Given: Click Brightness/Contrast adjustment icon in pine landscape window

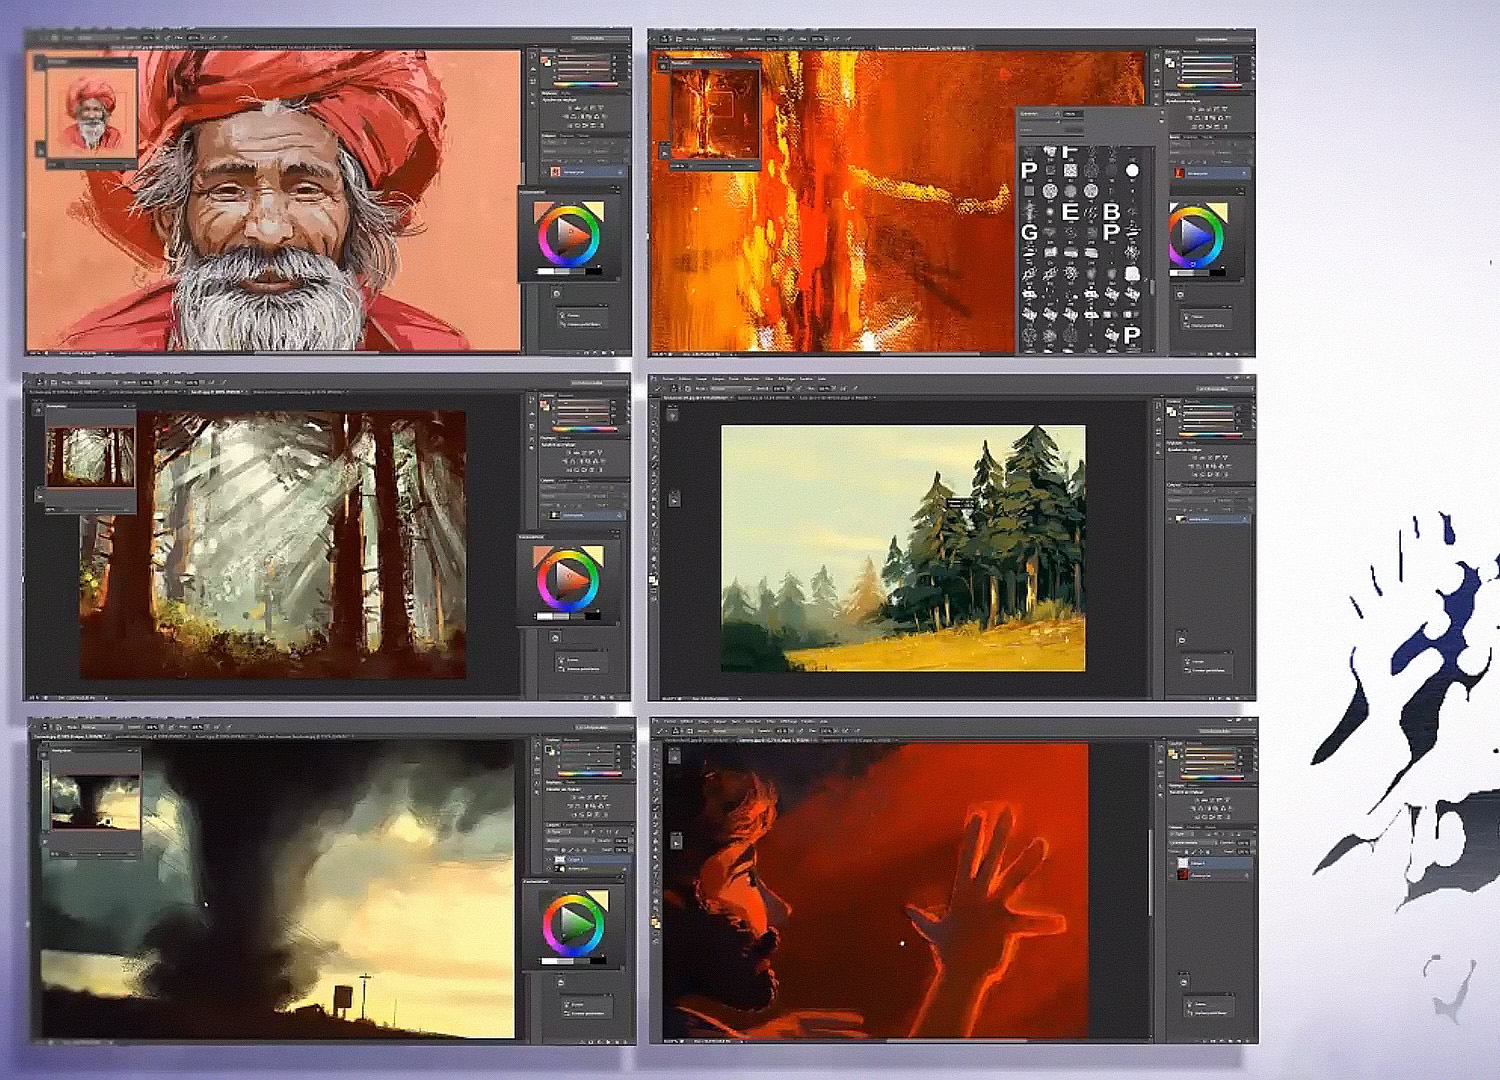Looking at the screenshot, I should pyautogui.click(x=1194, y=458).
